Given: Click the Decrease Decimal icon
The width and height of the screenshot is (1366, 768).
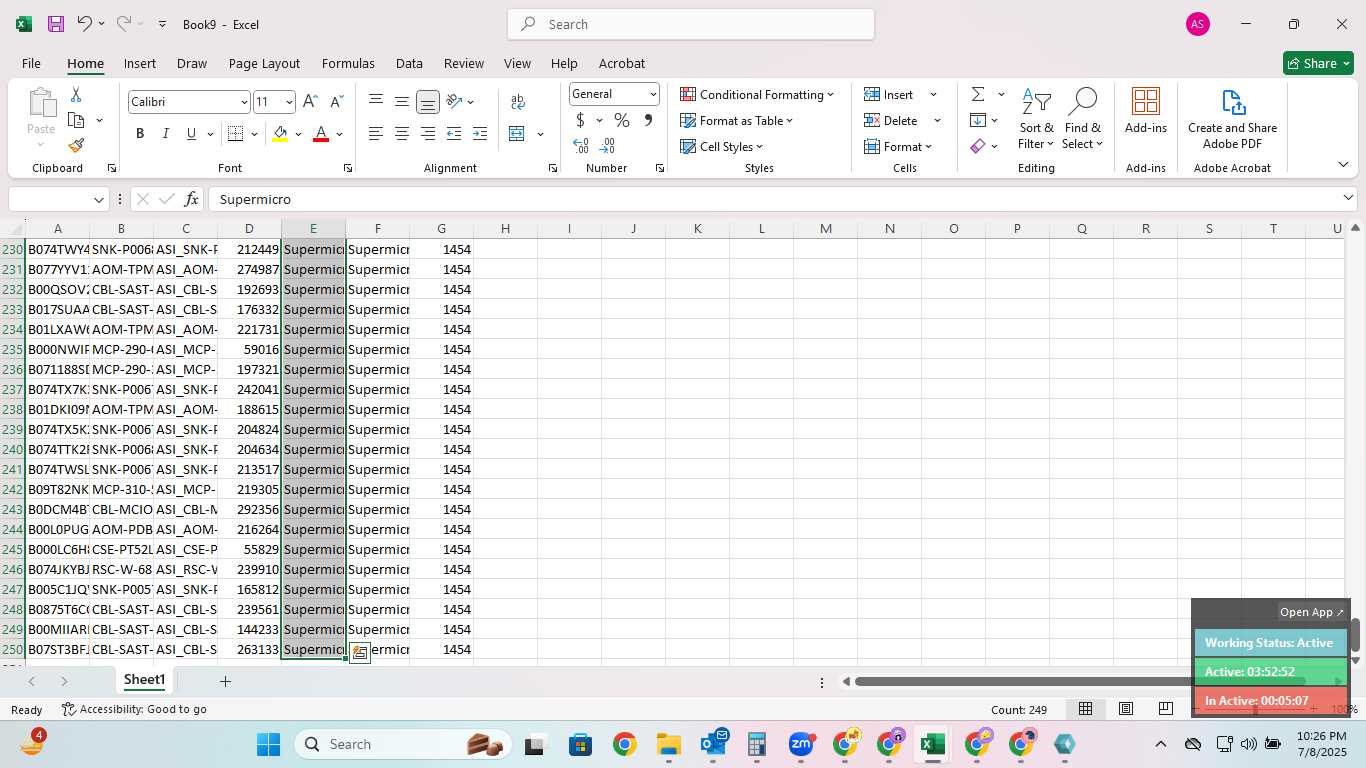Looking at the screenshot, I should click(x=608, y=146).
